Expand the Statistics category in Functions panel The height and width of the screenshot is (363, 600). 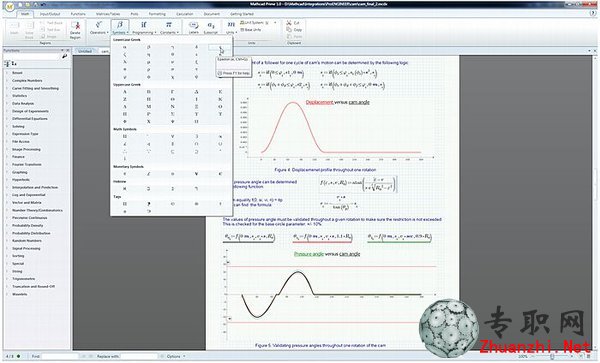[x=19, y=96]
